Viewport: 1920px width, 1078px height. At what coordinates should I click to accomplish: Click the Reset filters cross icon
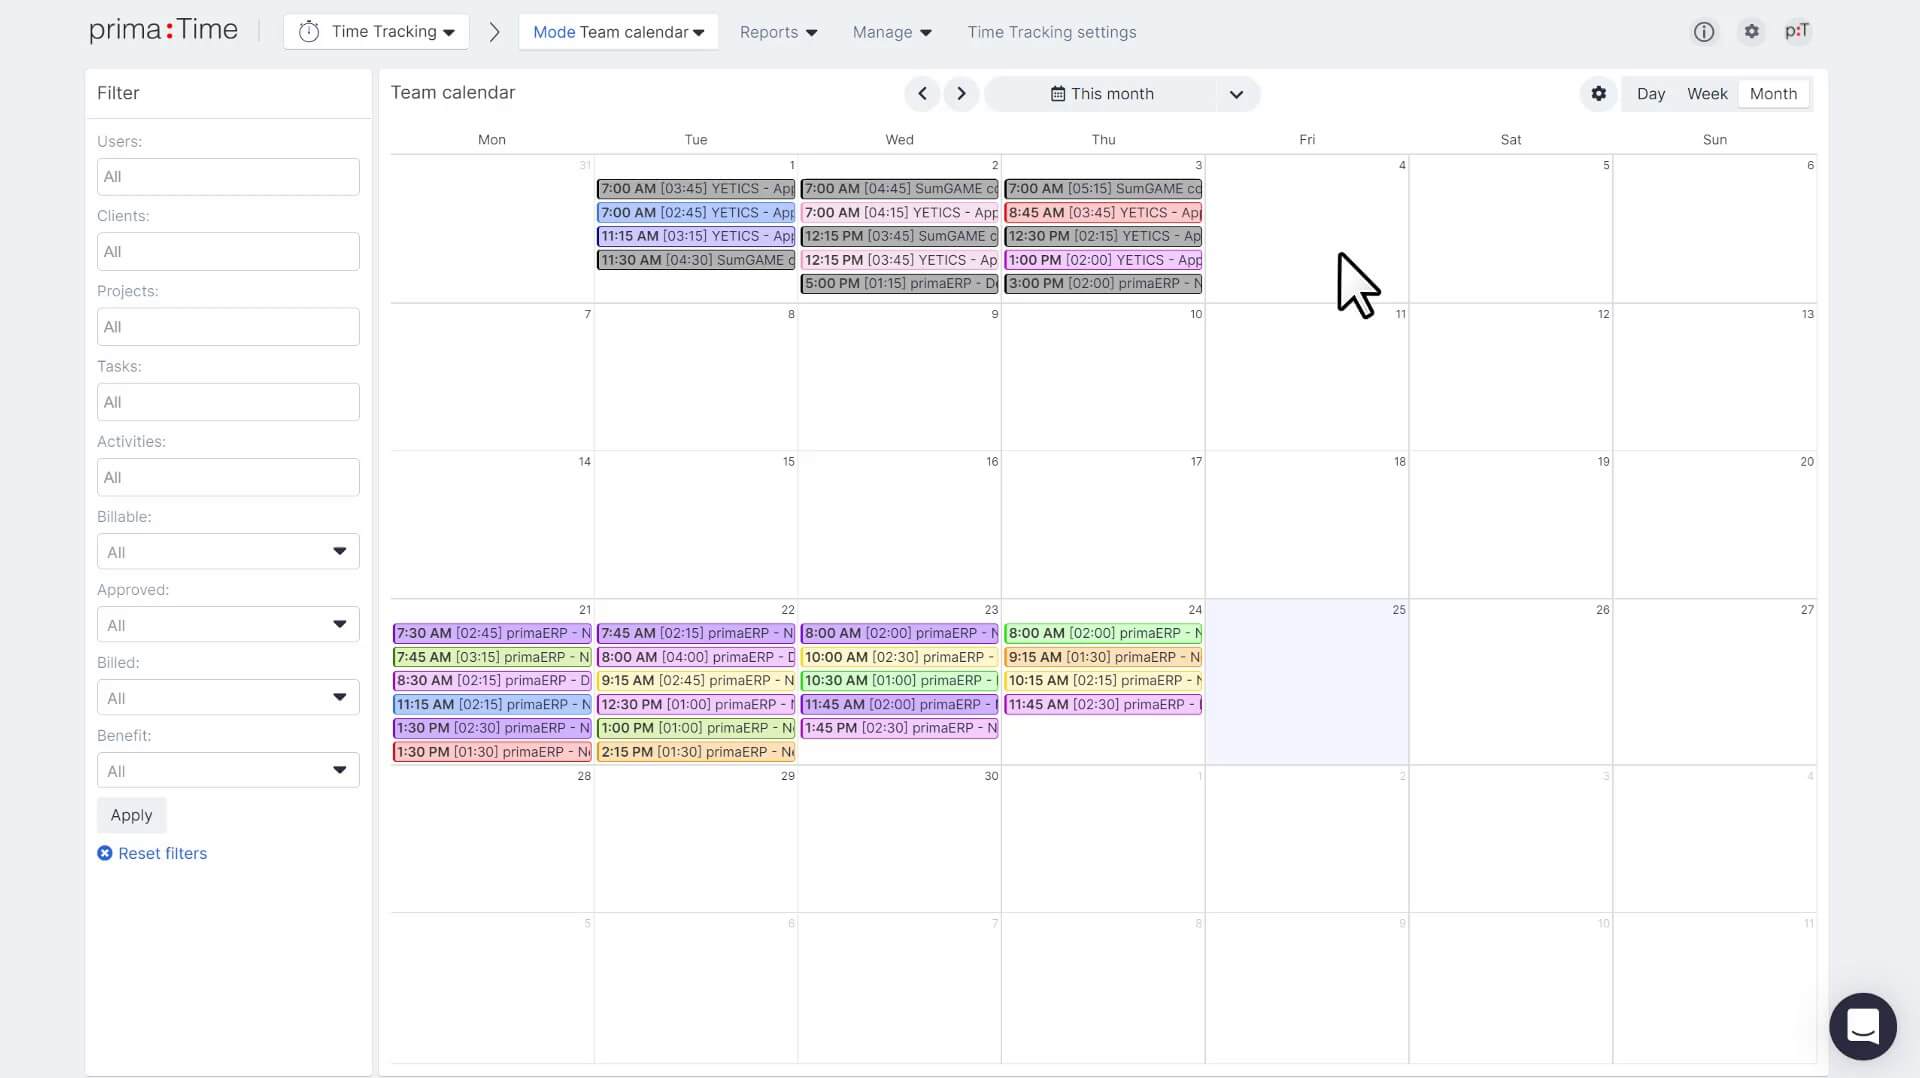[x=105, y=853]
